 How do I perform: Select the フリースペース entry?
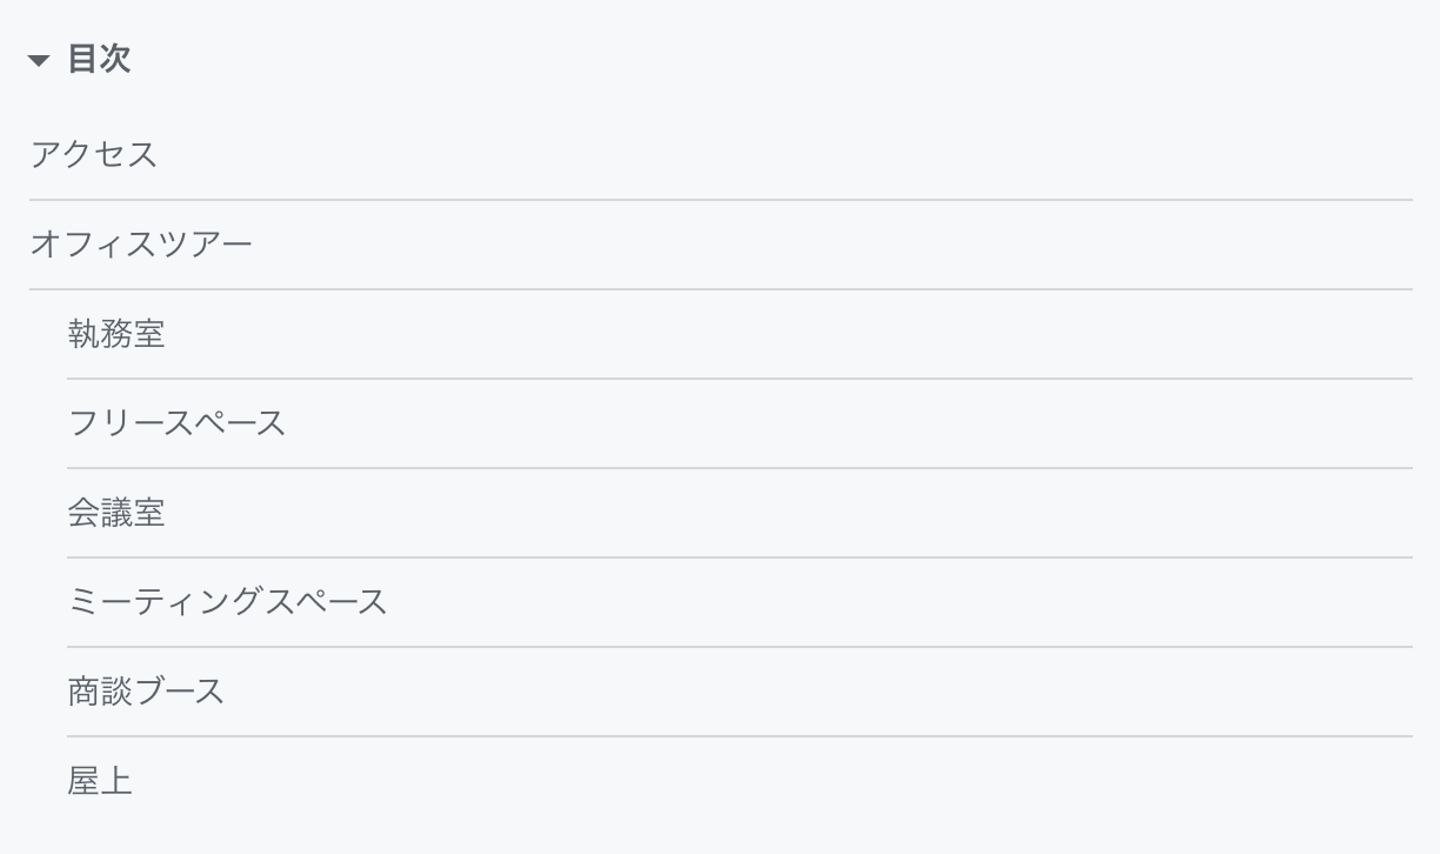[x=177, y=423]
